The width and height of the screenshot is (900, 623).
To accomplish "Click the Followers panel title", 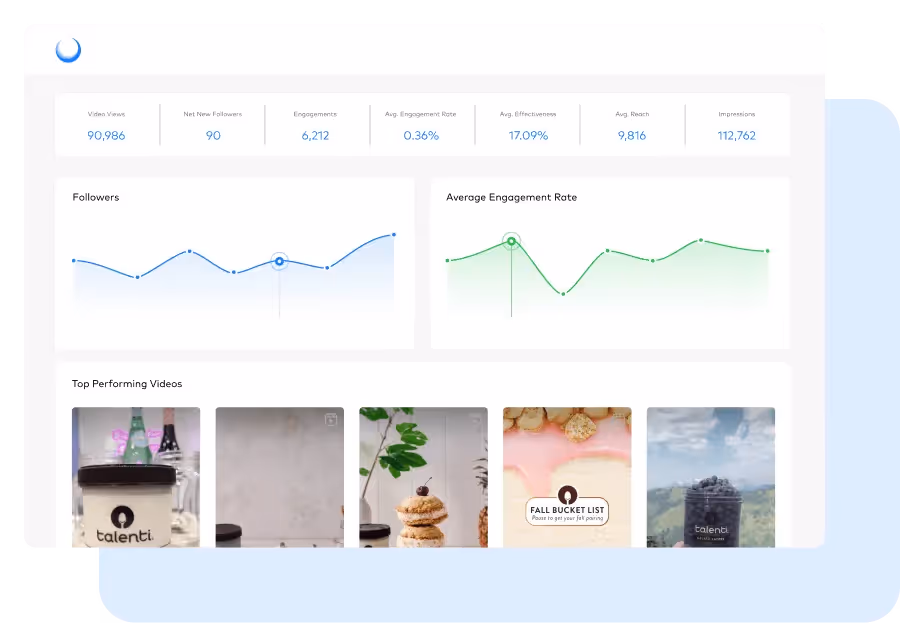I will (x=96, y=197).
